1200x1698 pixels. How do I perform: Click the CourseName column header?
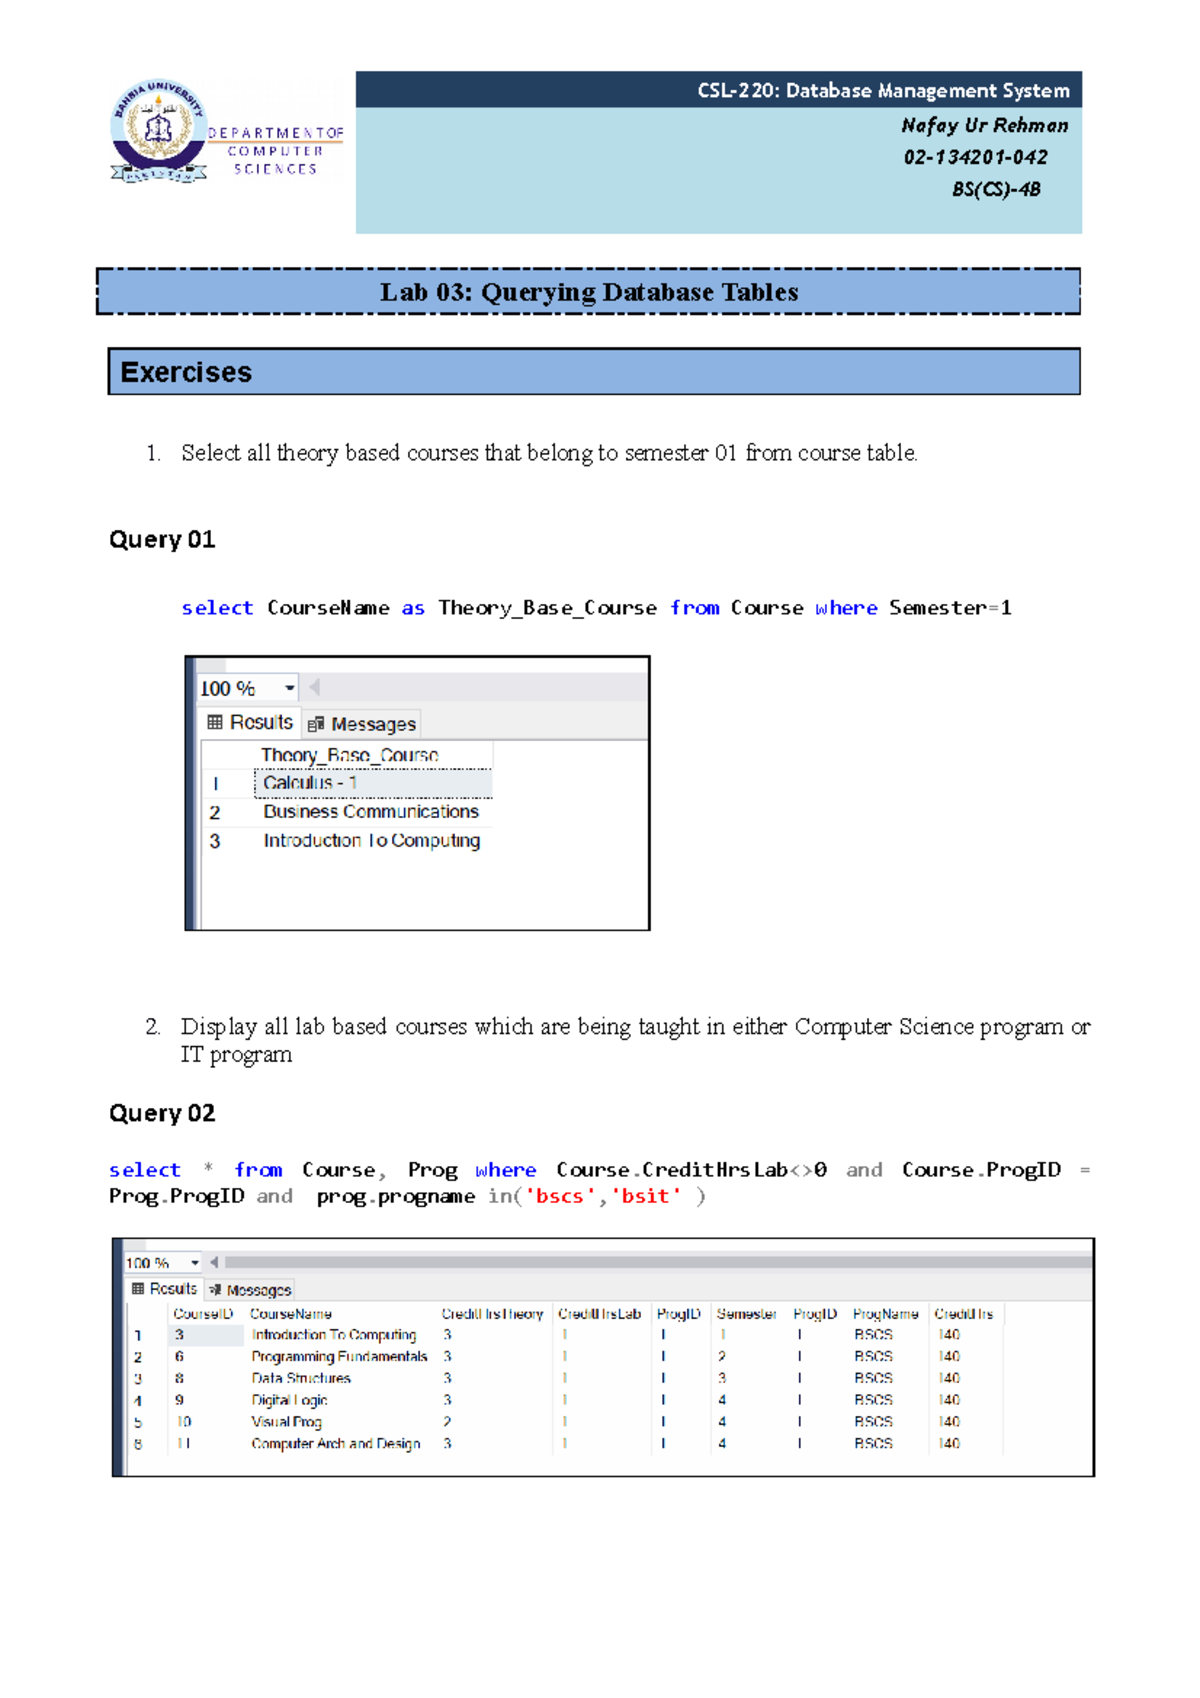tap(290, 1314)
